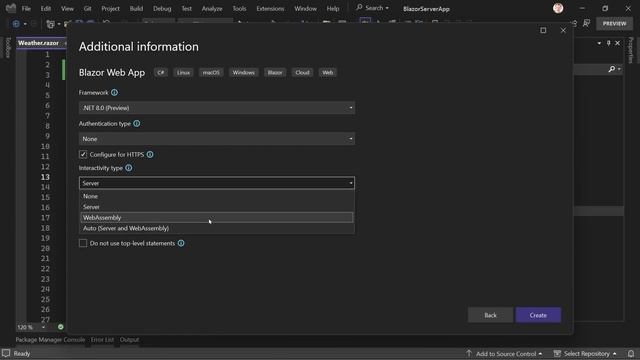640x360 pixels.
Task: Maximize the Additional information dialog
Action: point(543,30)
